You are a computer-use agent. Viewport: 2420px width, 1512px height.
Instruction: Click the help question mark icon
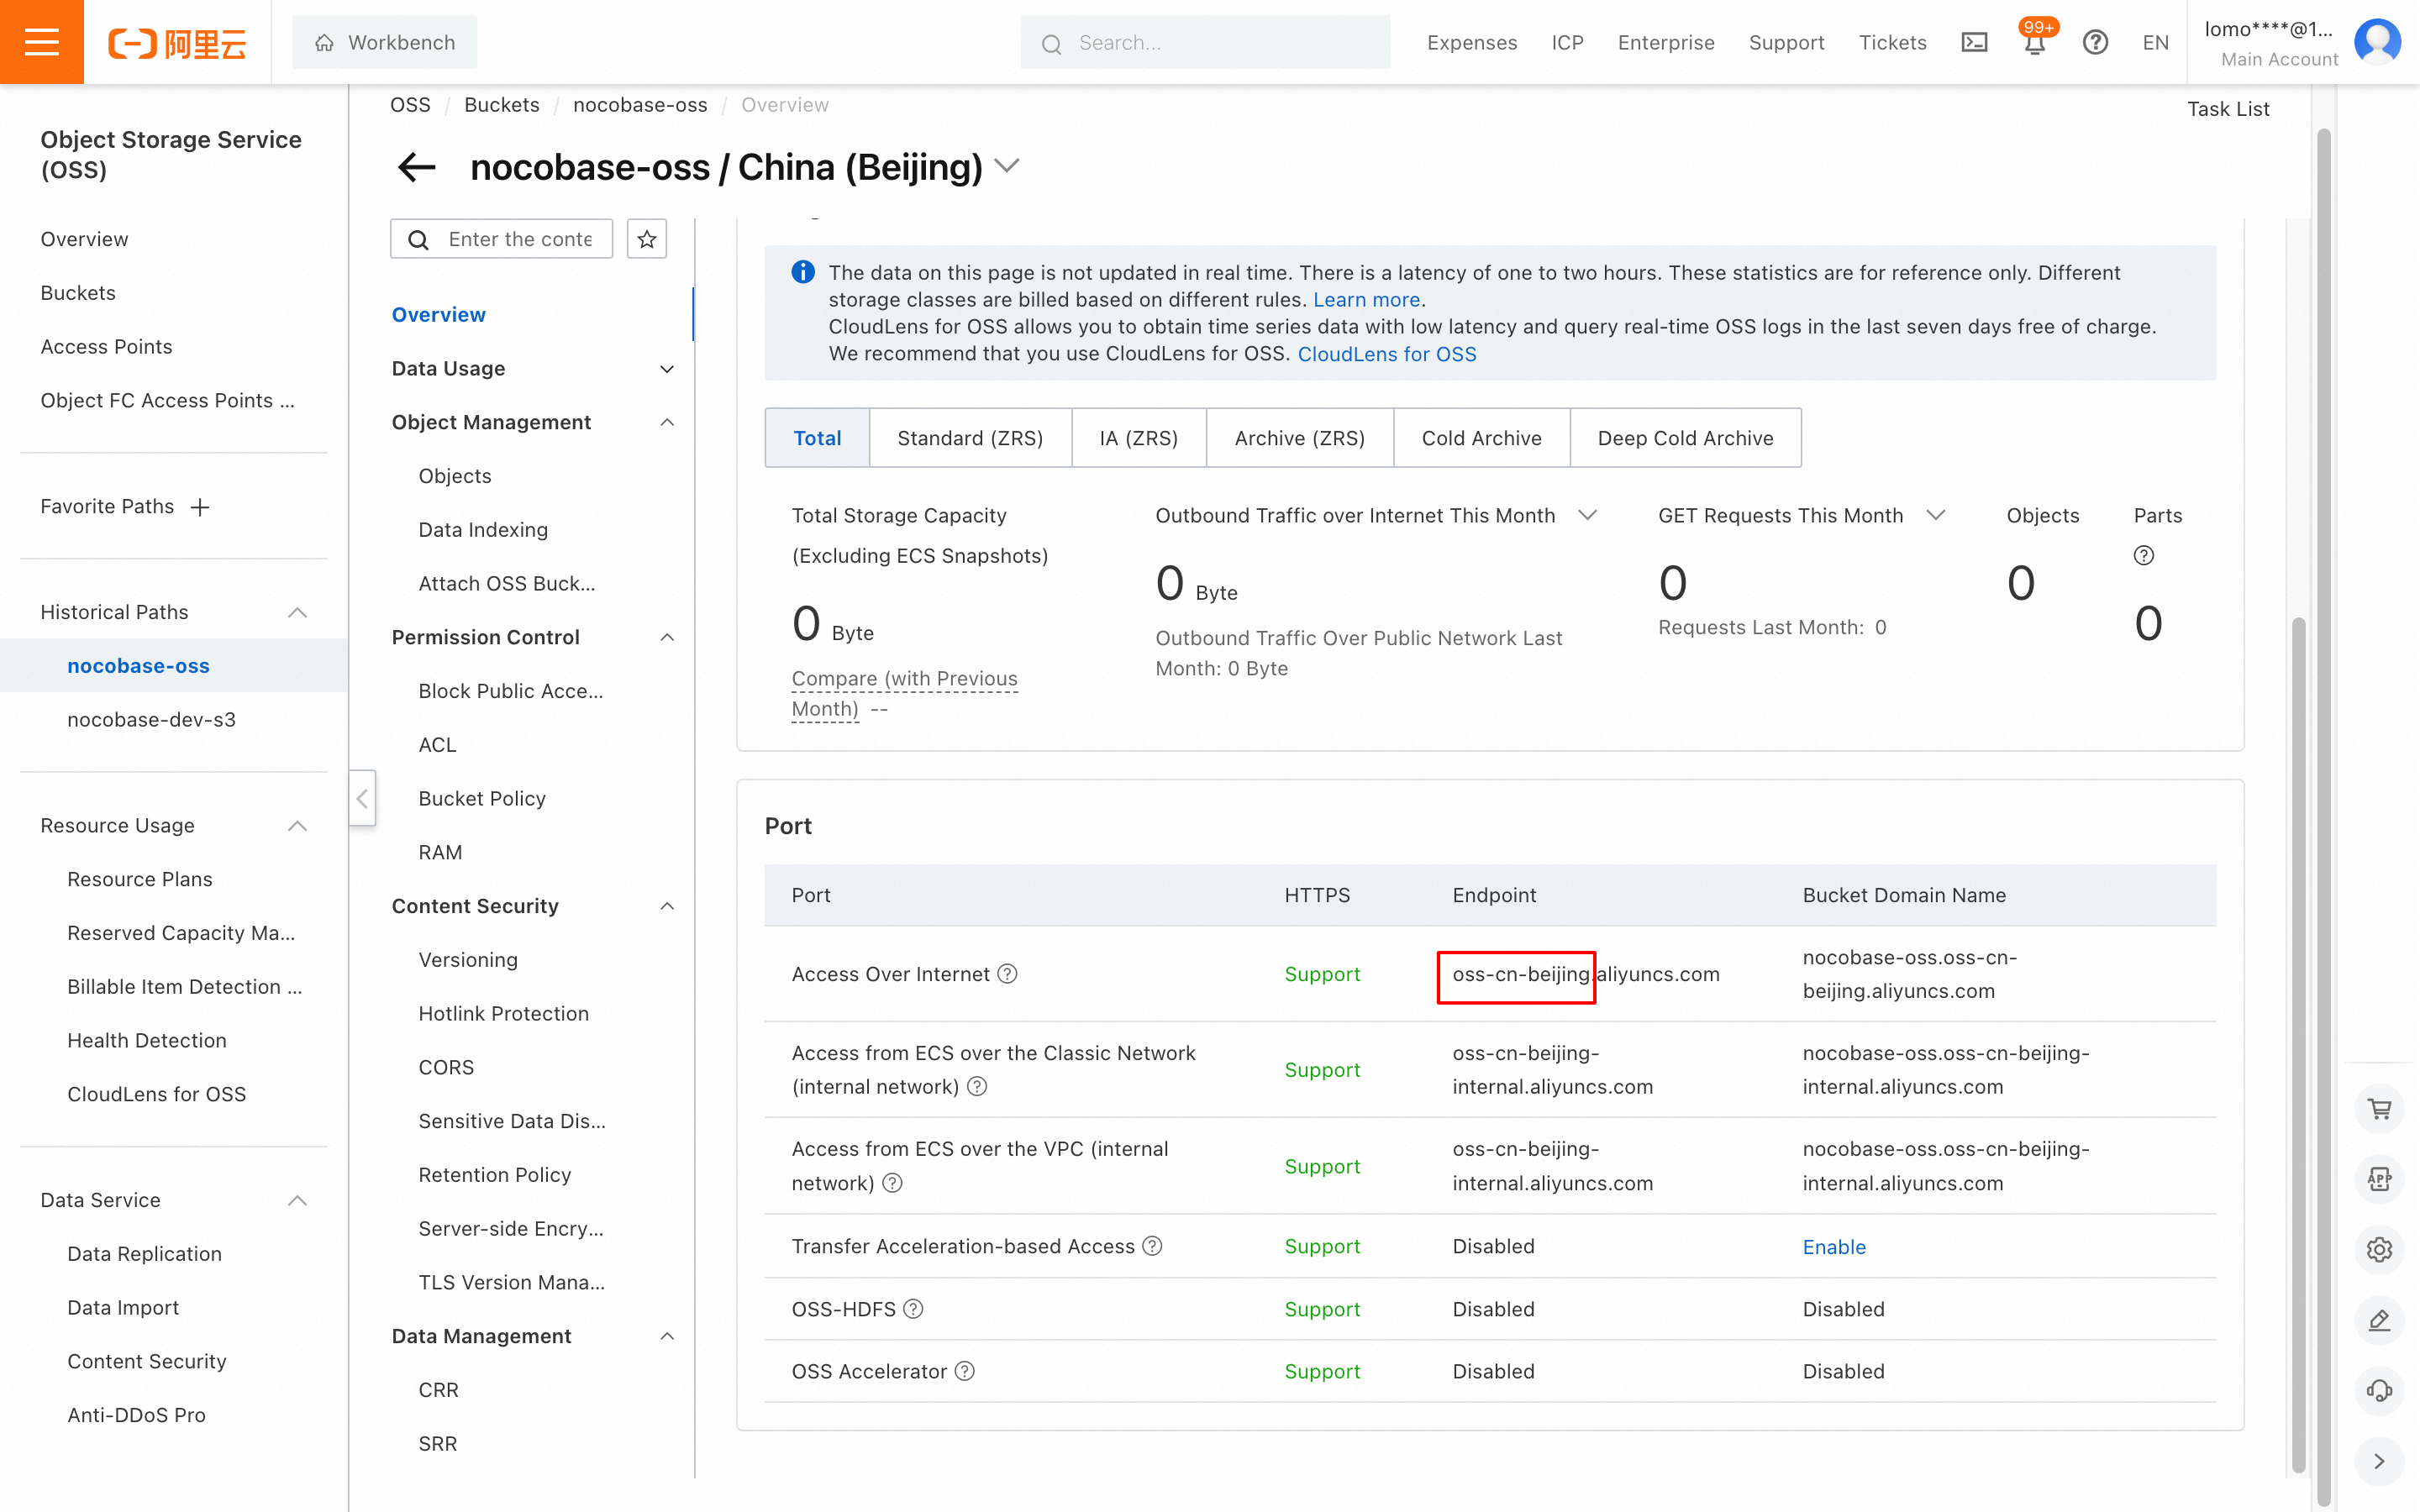(x=2095, y=42)
